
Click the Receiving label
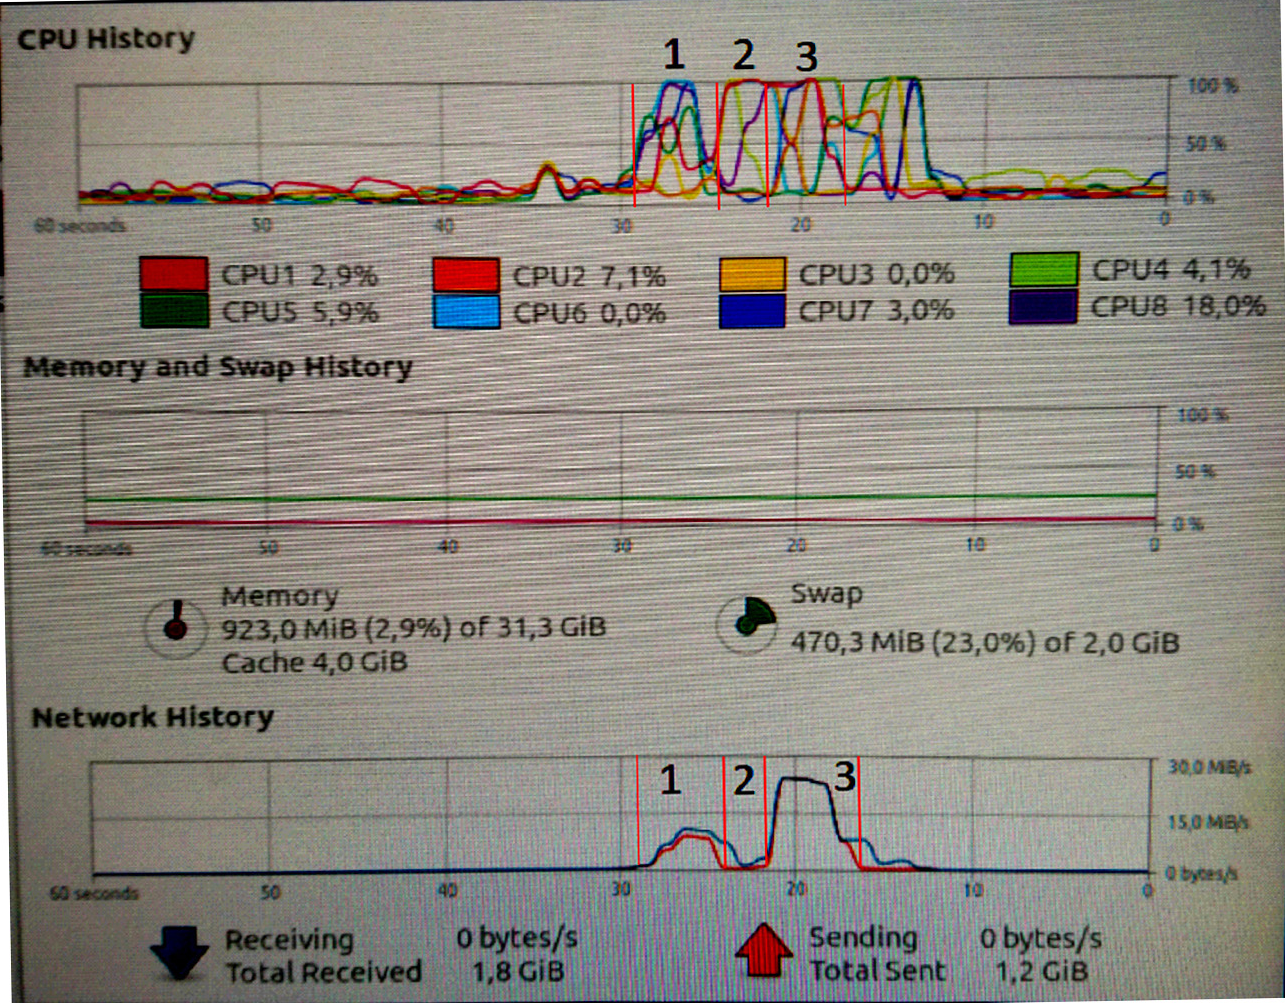(x=289, y=940)
